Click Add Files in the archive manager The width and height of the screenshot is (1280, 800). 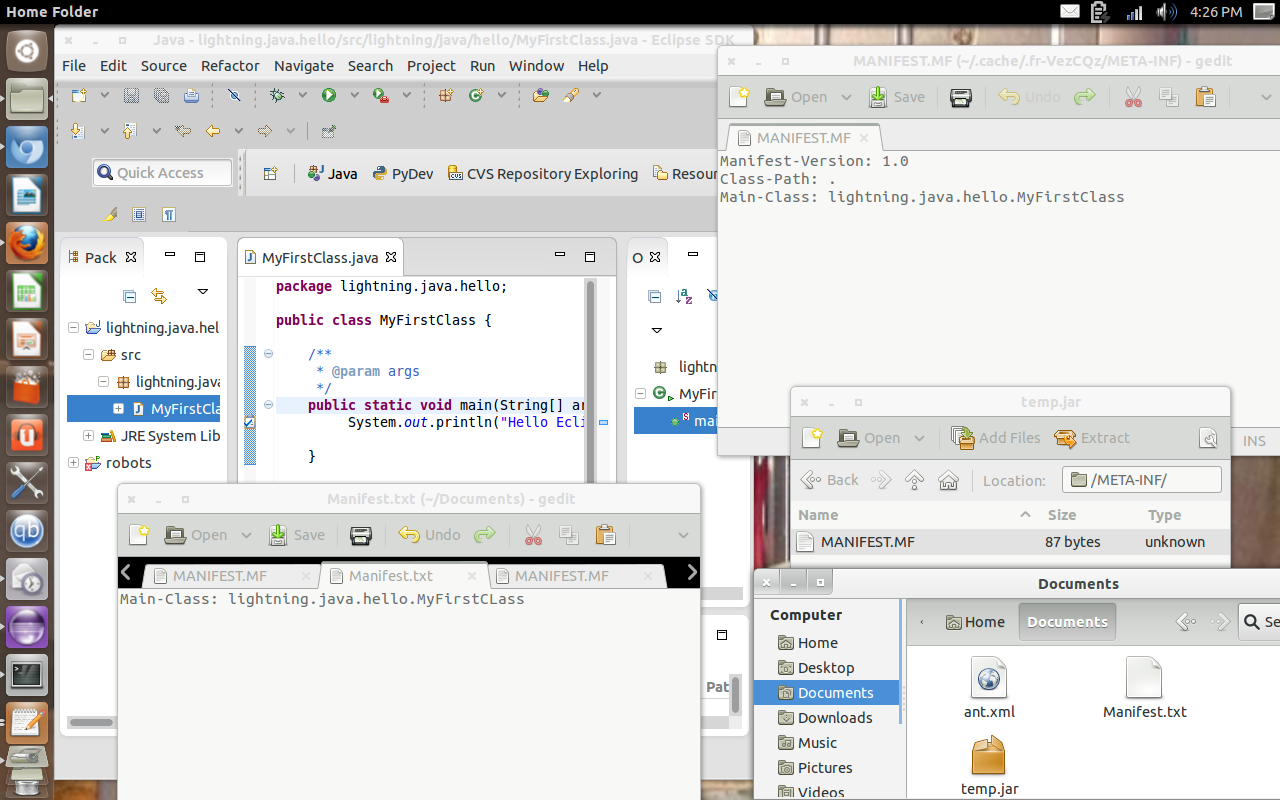(x=996, y=438)
